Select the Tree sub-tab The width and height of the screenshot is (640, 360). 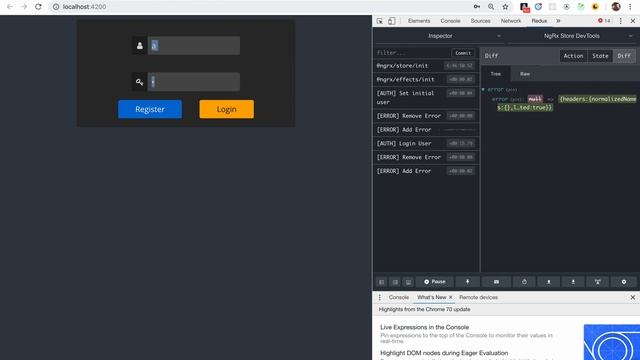(x=496, y=74)
